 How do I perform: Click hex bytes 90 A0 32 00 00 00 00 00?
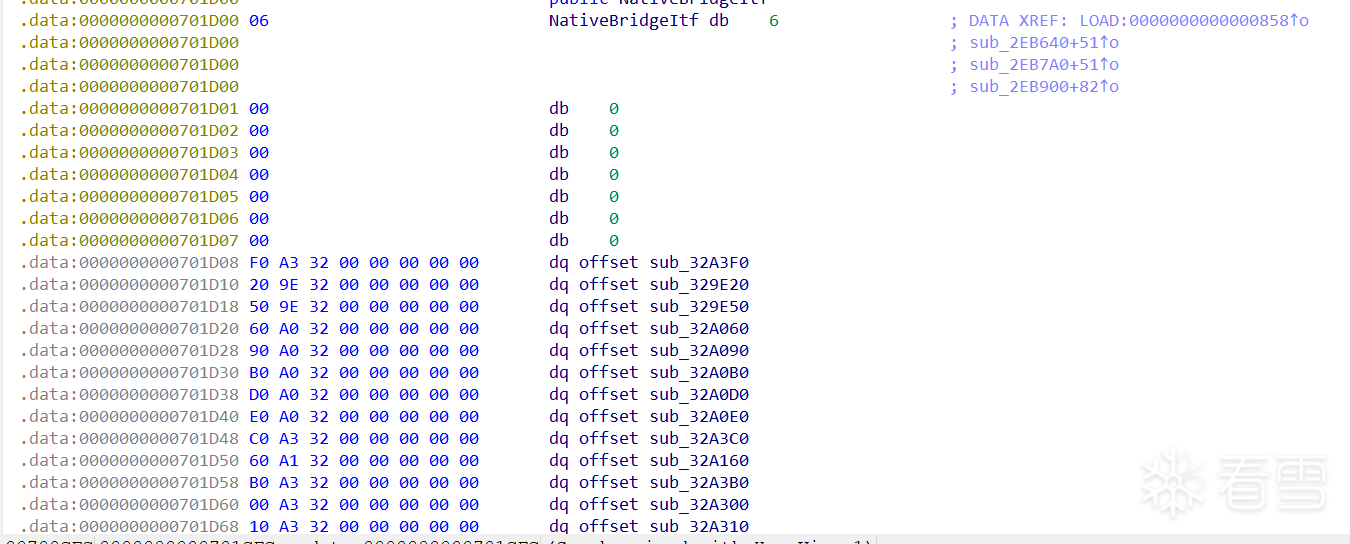coord(364,350)
